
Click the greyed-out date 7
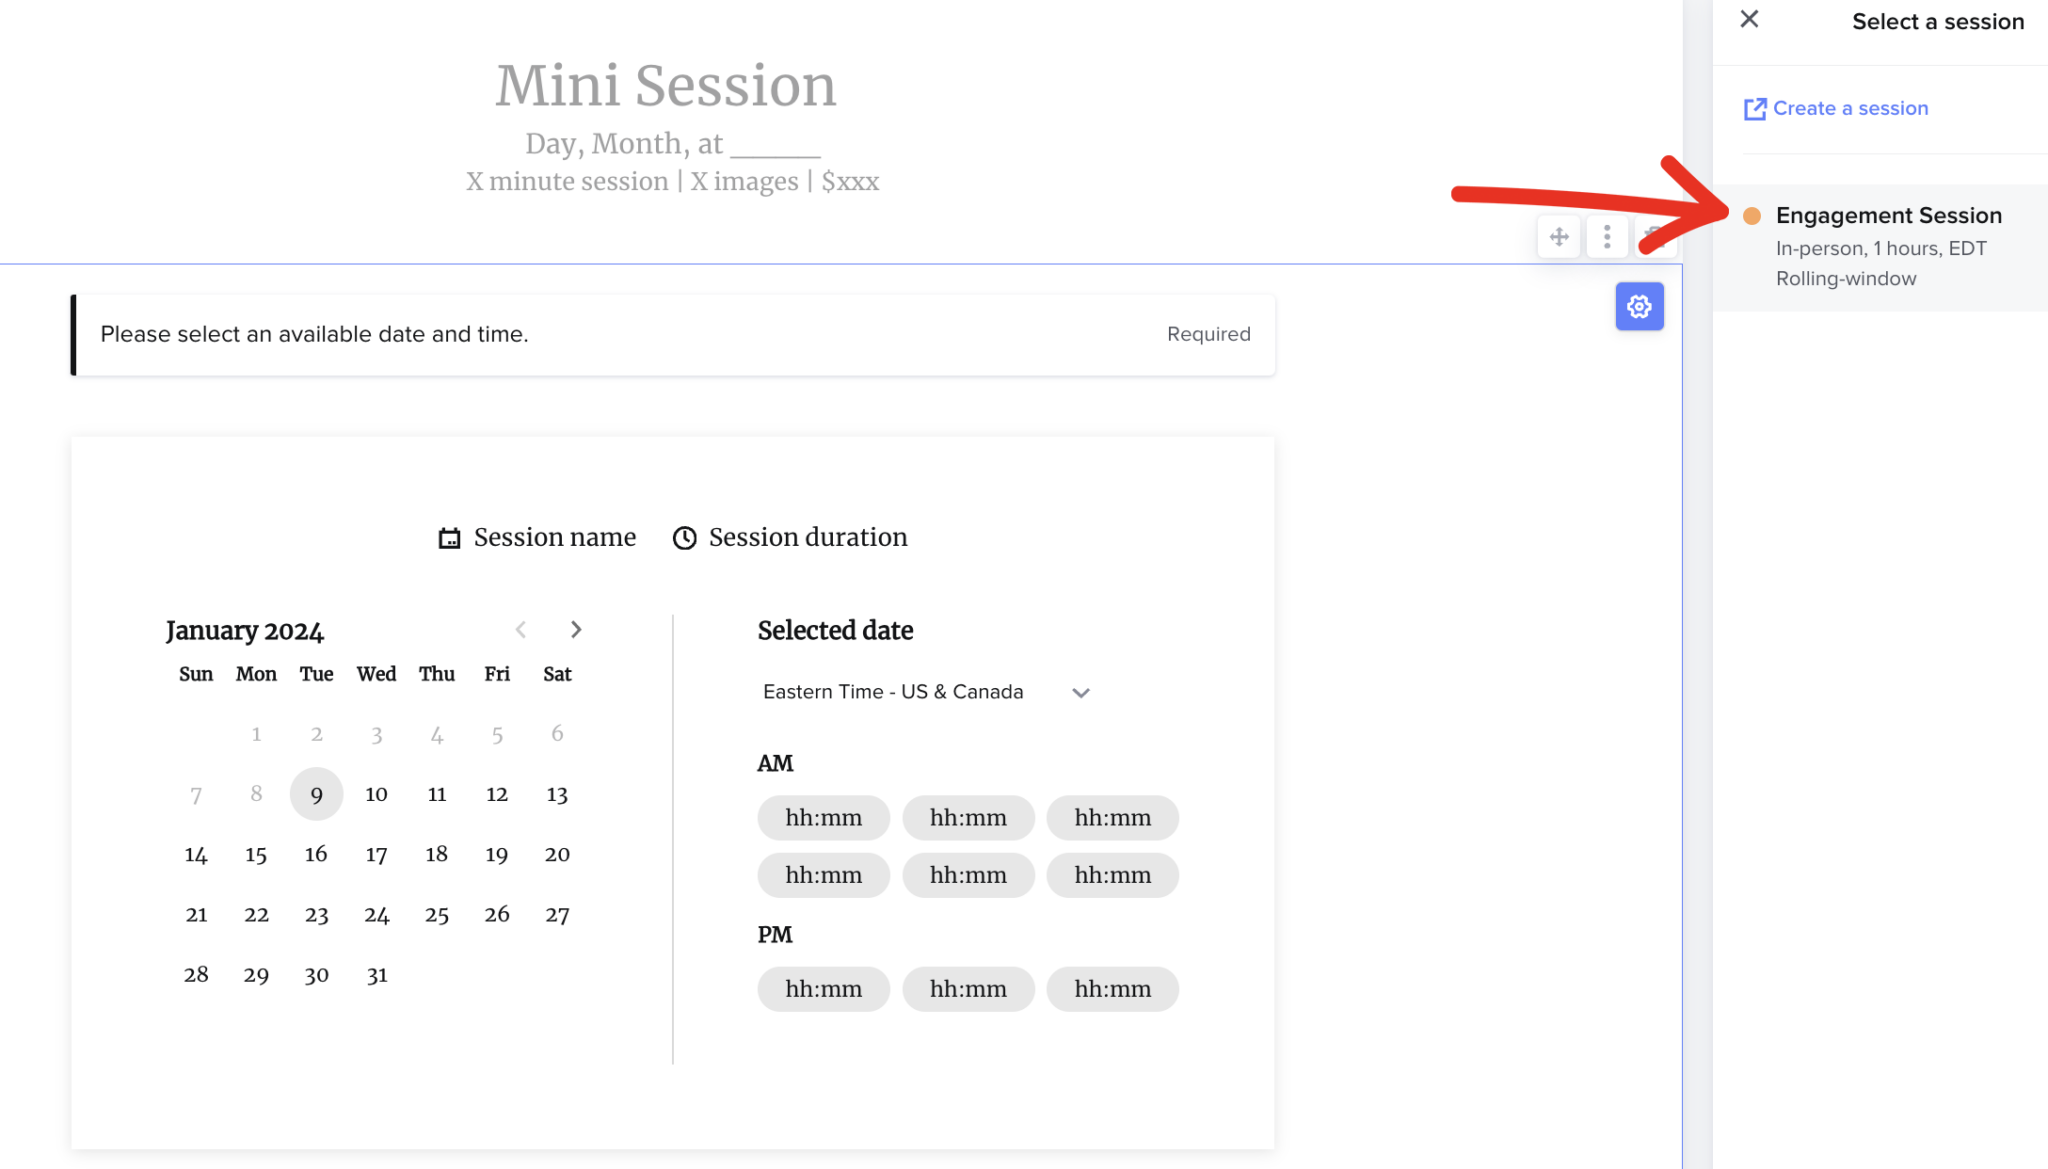[196, 794]
